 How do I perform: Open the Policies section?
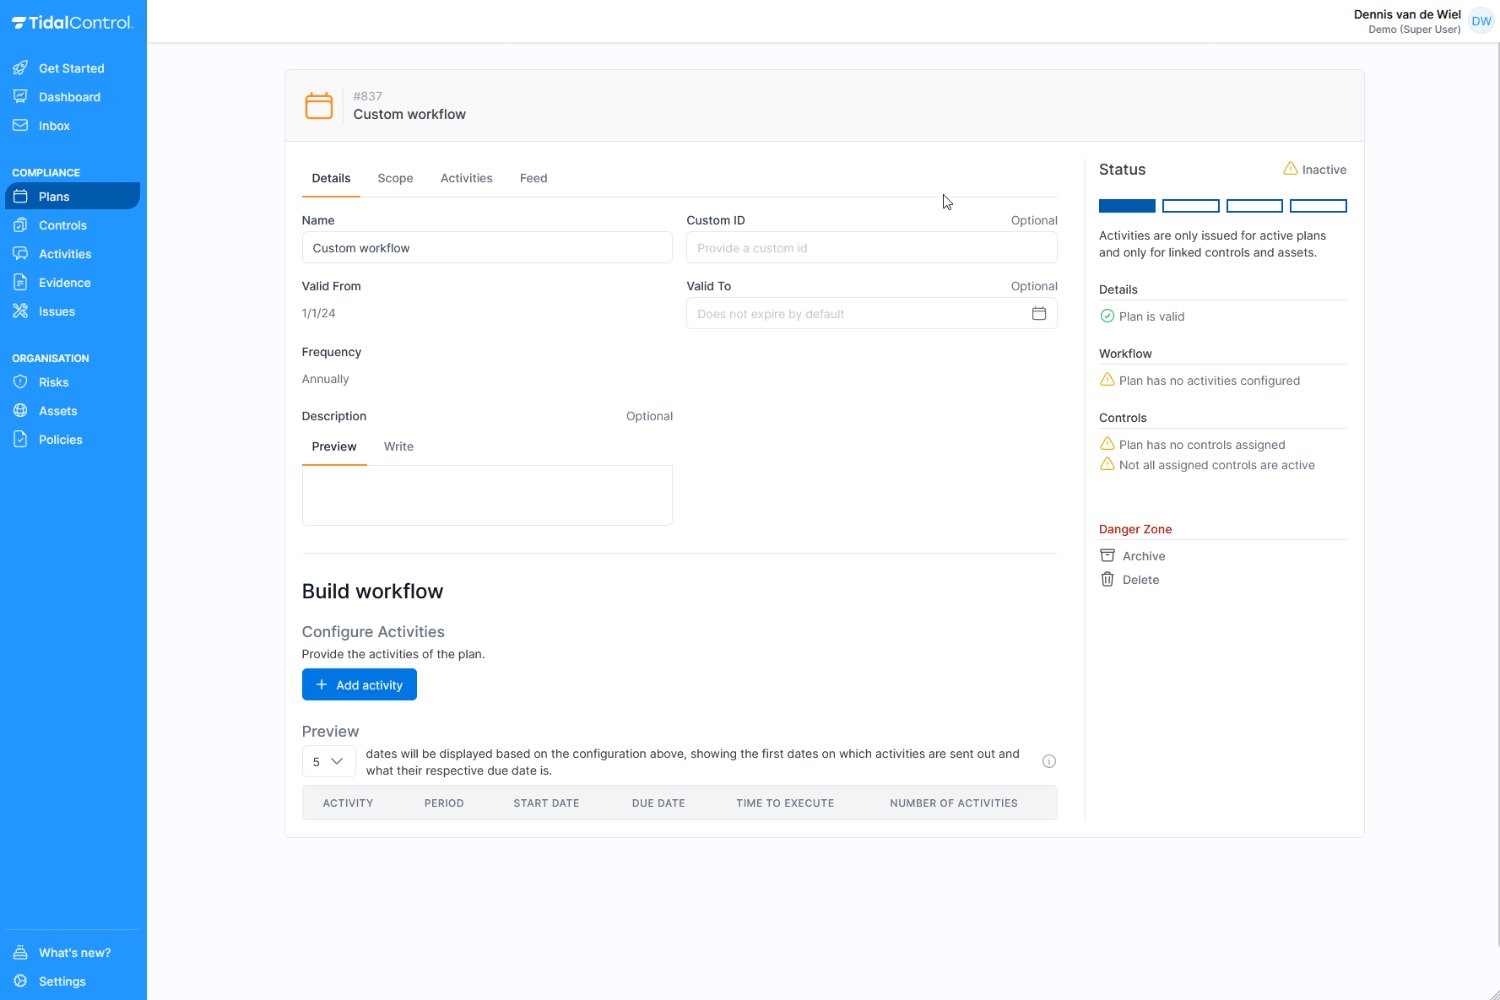[59, 439]
